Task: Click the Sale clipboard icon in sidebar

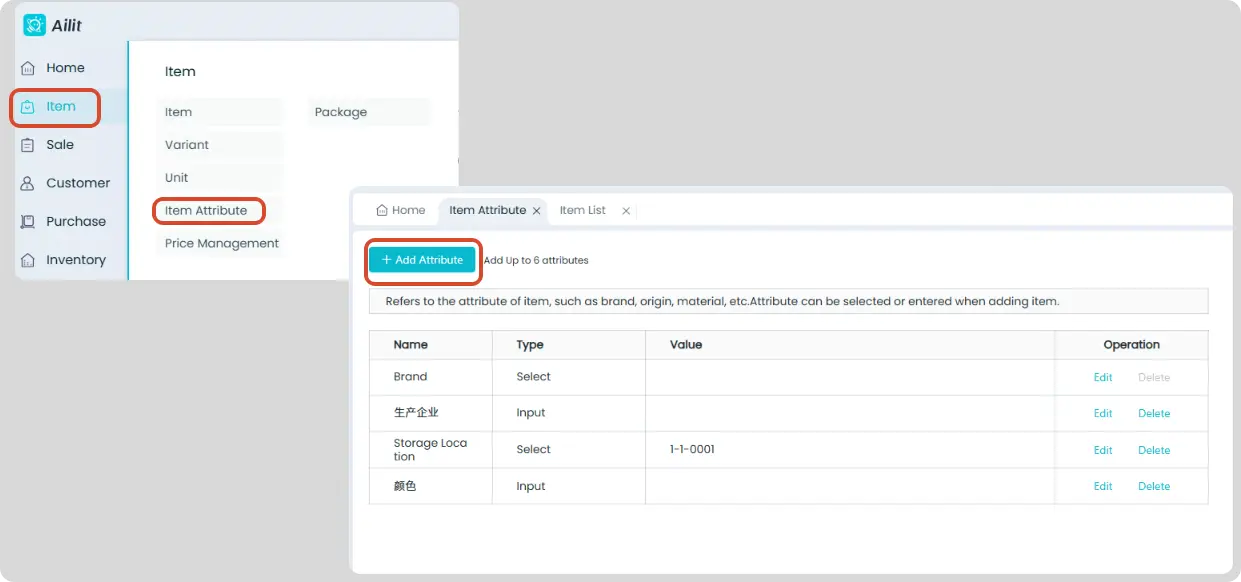Action: [x=28, y=145]
